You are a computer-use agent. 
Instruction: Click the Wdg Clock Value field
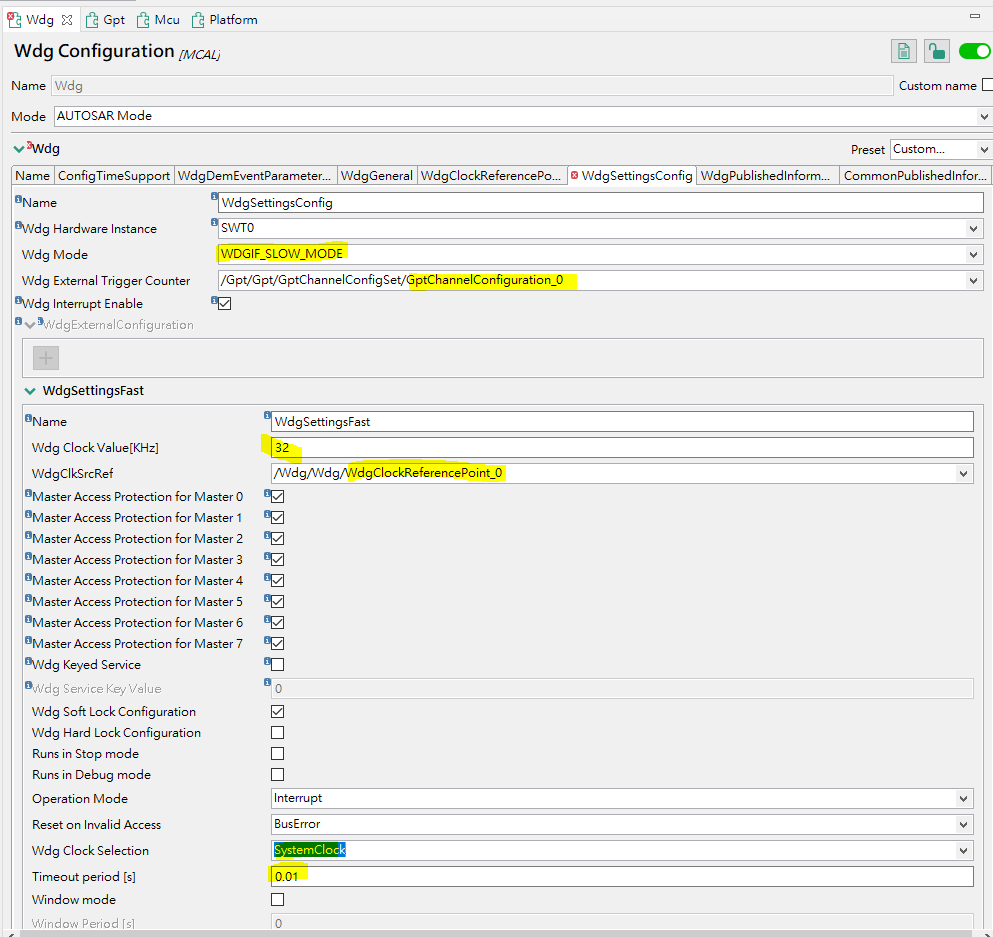coord(622,448)
